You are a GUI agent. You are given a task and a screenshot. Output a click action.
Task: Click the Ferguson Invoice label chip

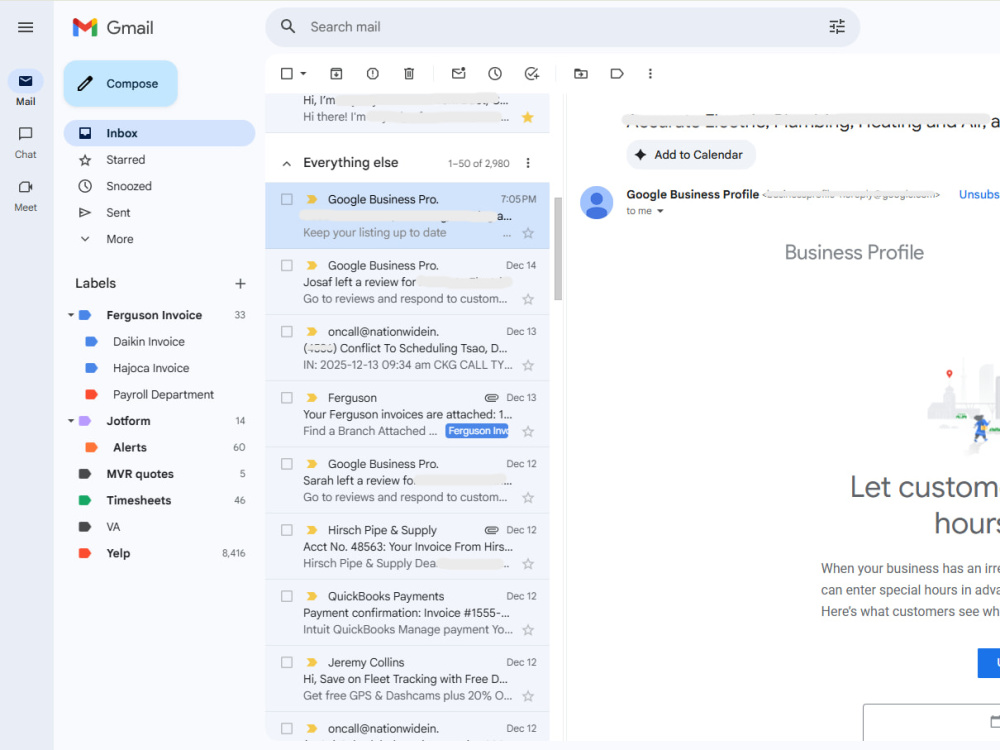coord(477,431)
